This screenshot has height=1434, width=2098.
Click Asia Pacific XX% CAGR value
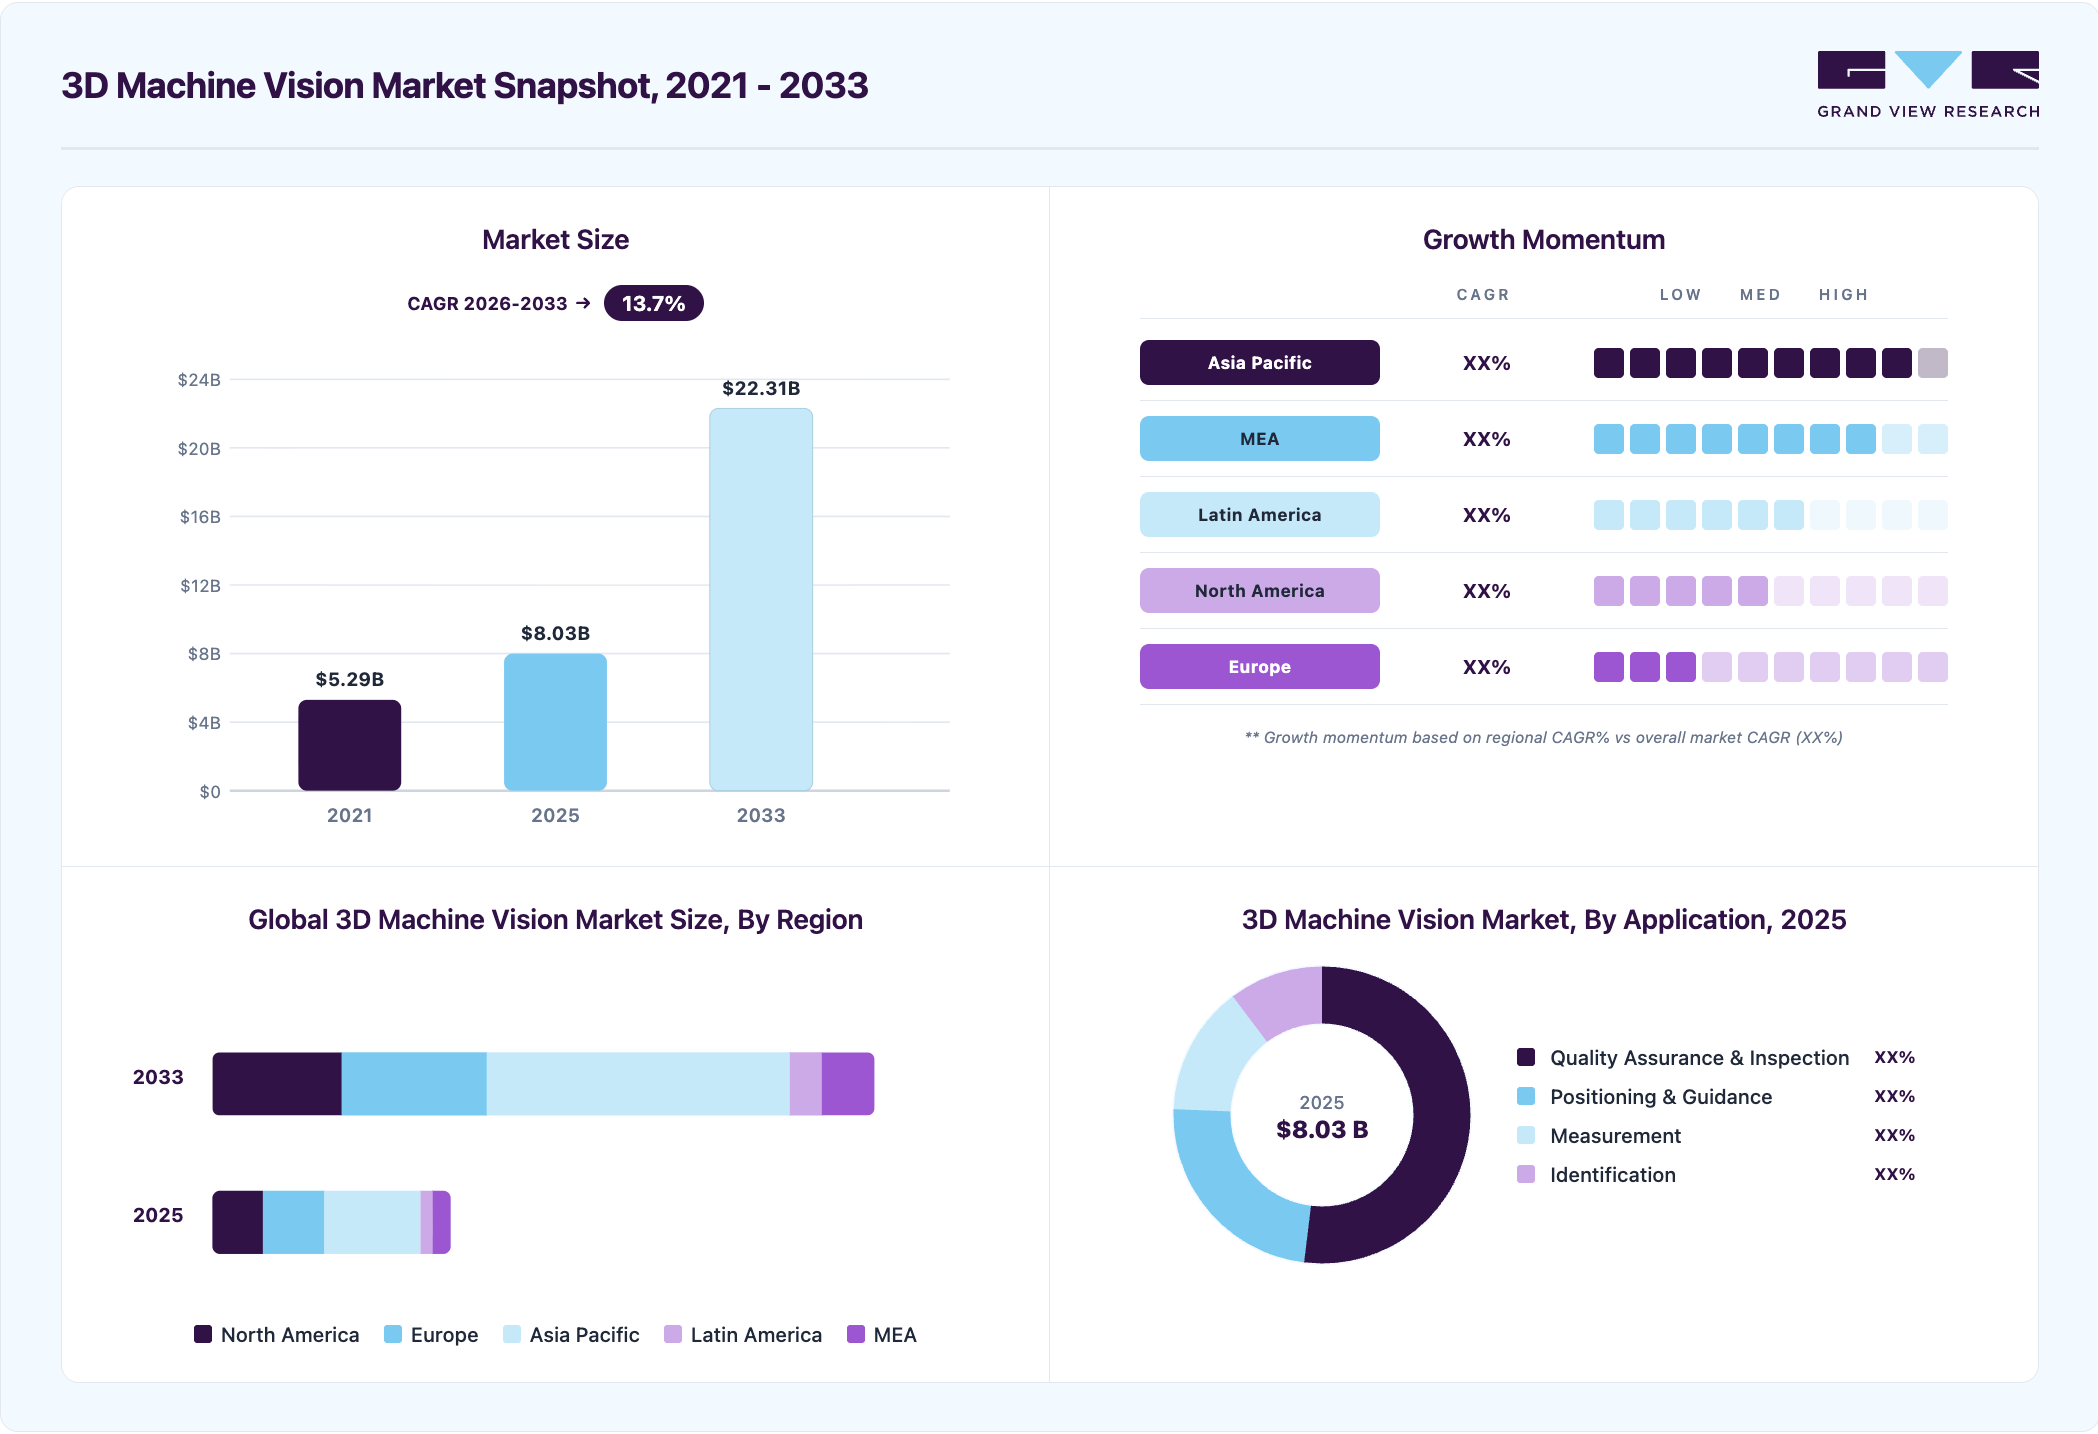click(x=1486, y=363)
